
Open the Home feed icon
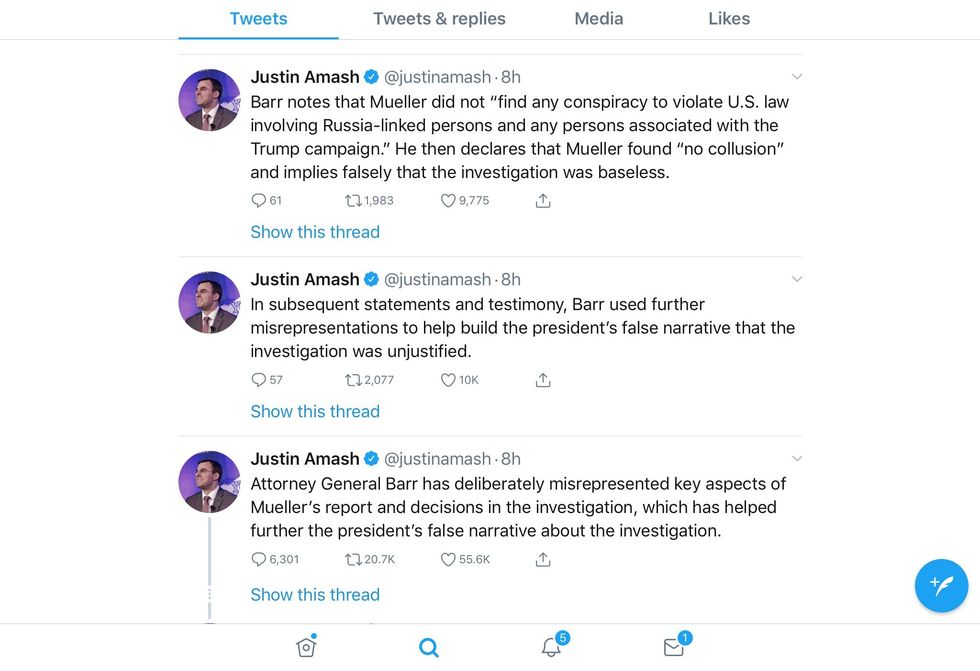pyautogui.click(x=306, y=647)
